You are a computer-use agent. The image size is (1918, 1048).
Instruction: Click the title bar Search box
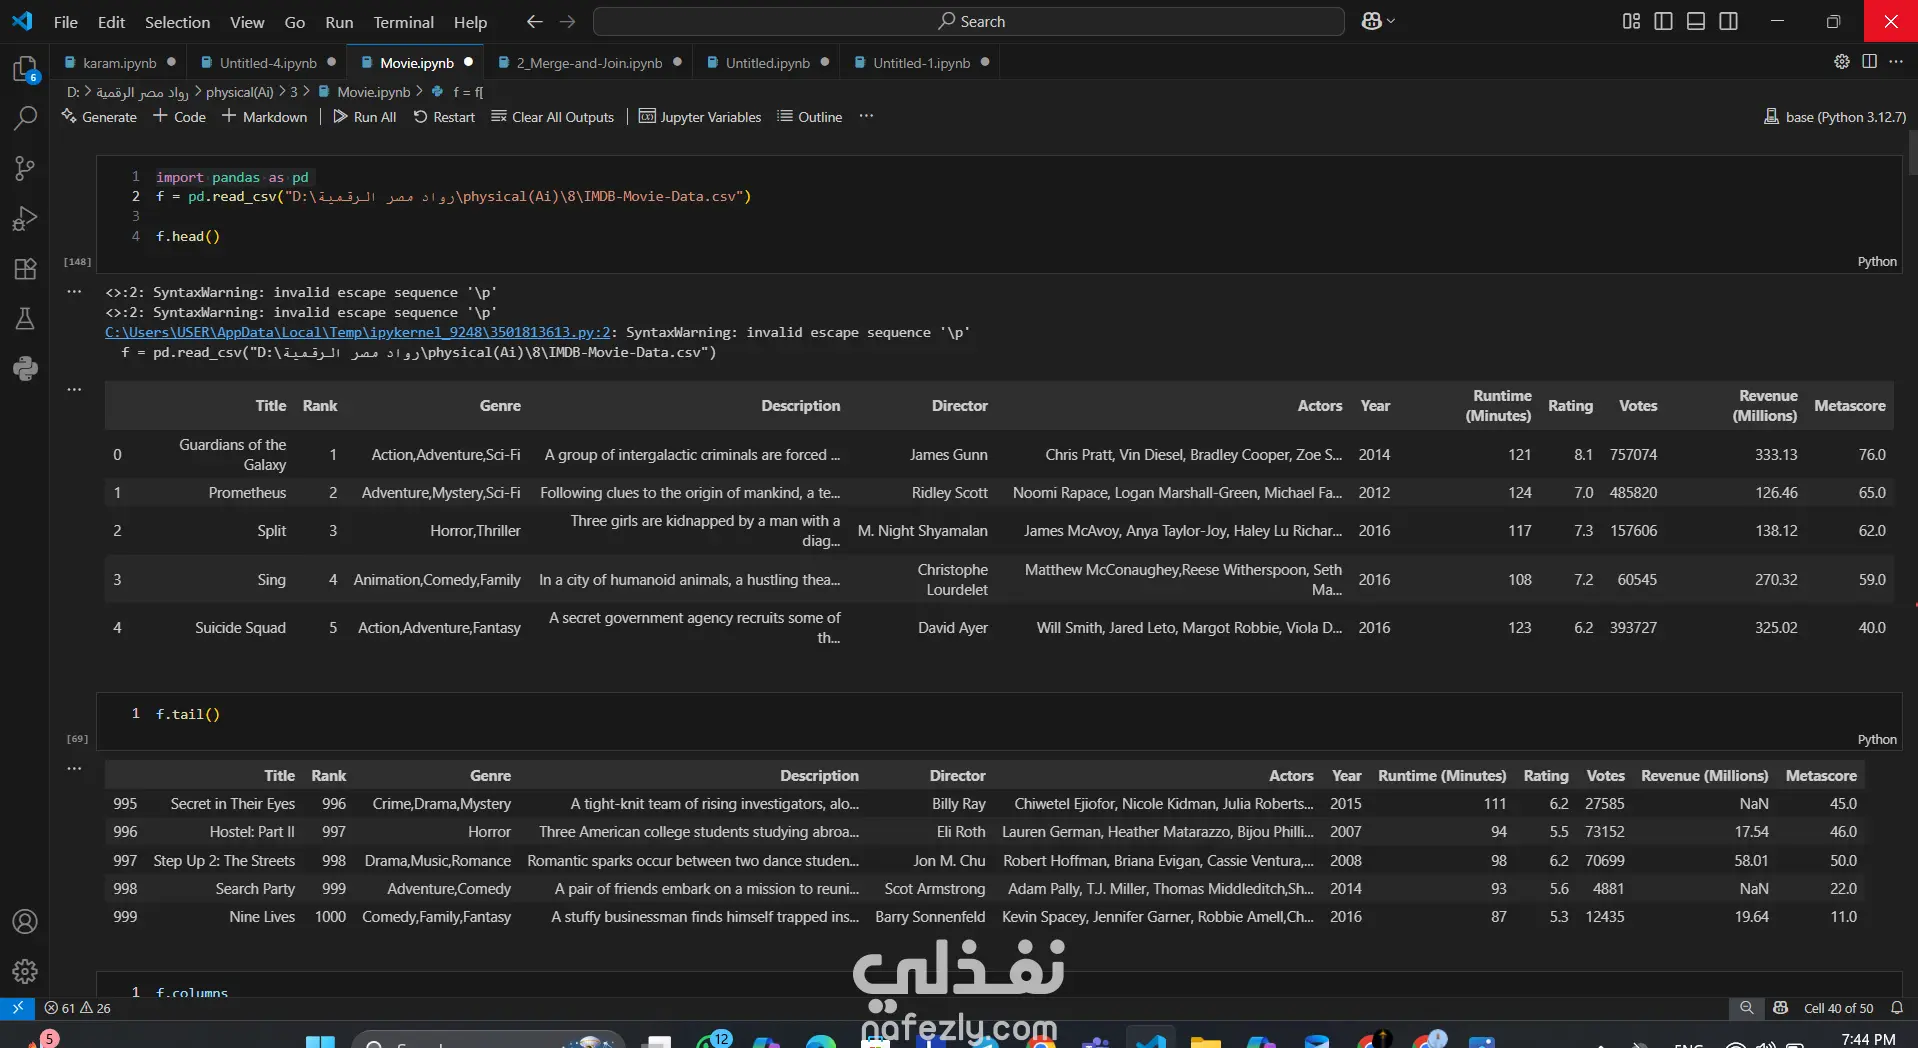pyautogui.click(x=968, y=21)
